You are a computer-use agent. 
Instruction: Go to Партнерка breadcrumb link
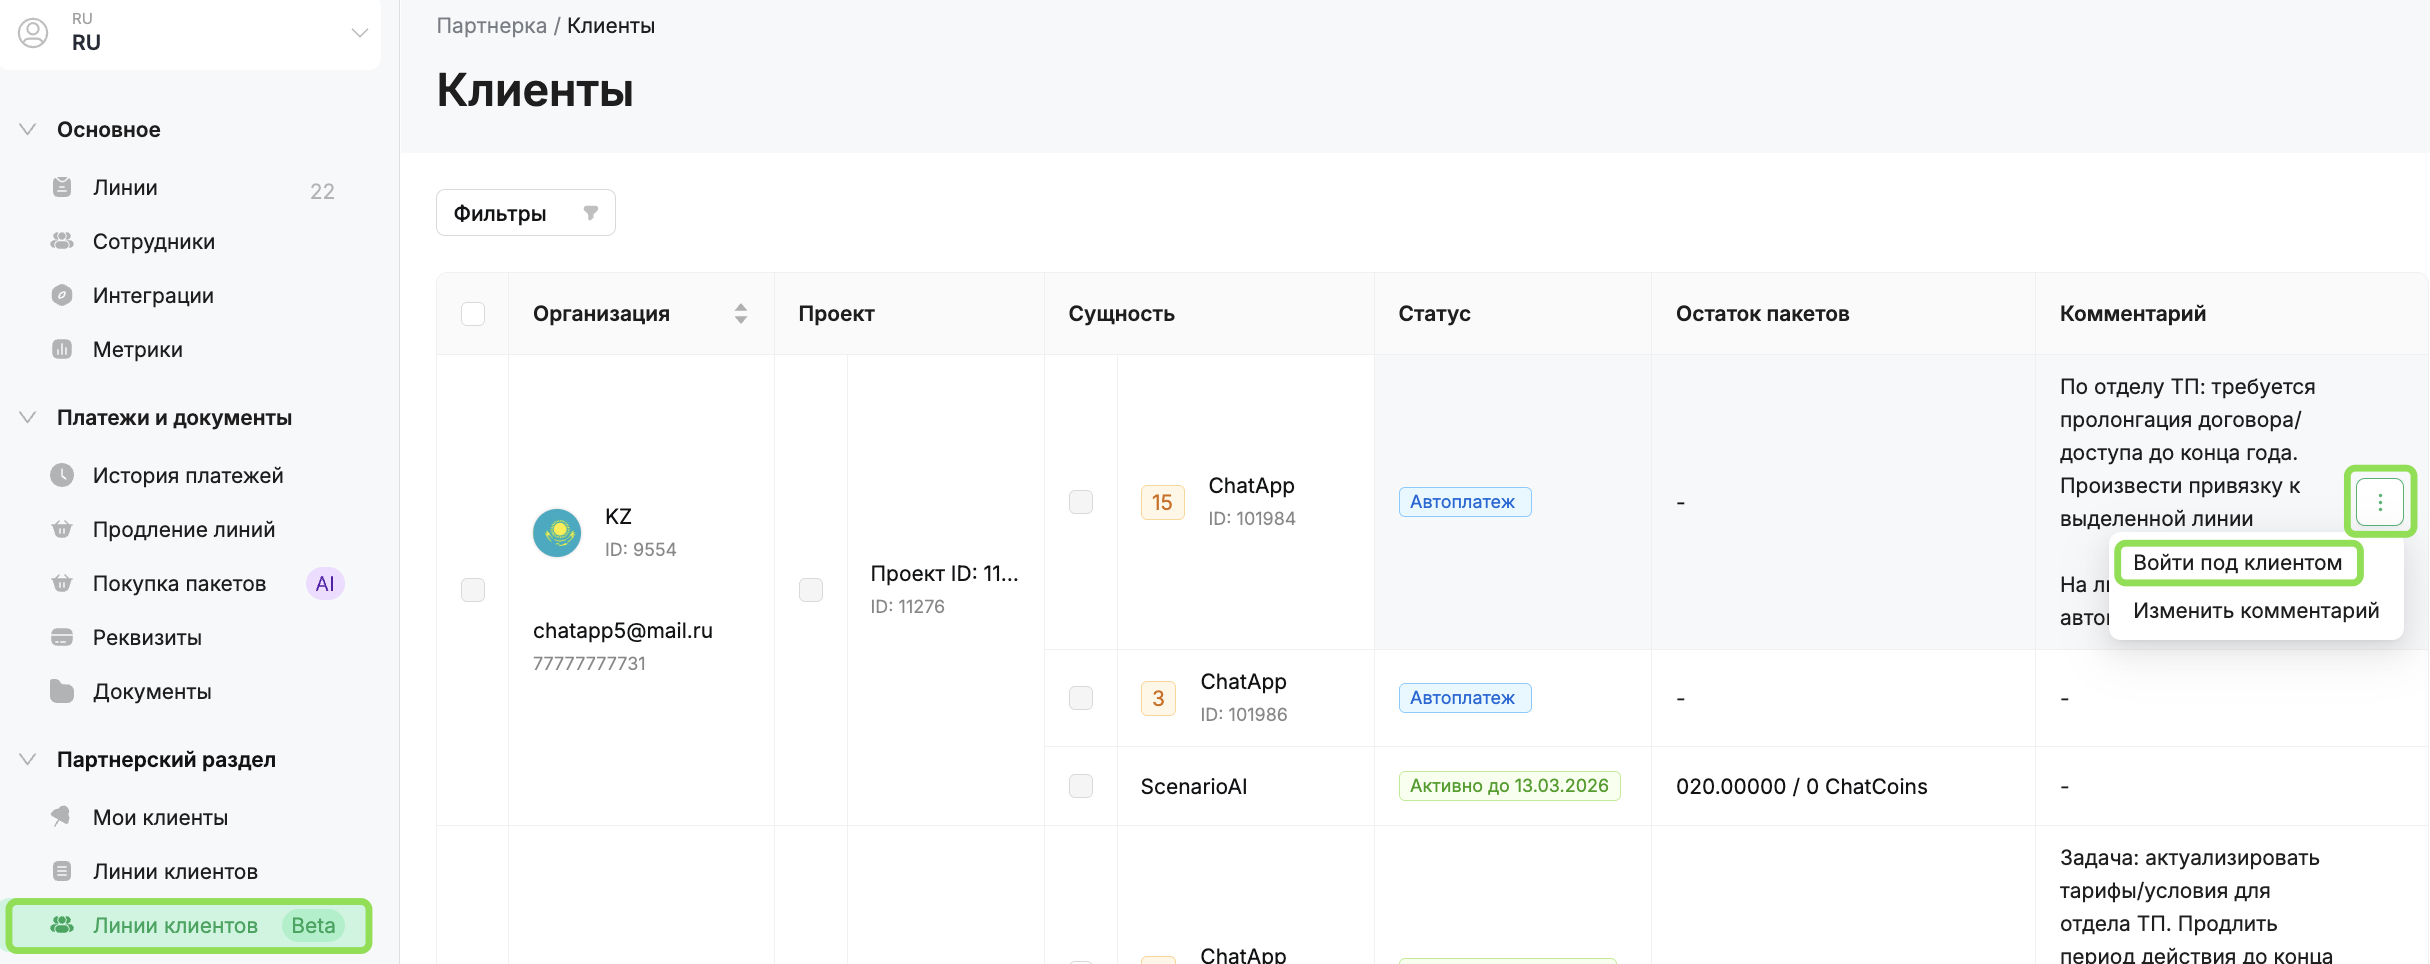(491, 26)
